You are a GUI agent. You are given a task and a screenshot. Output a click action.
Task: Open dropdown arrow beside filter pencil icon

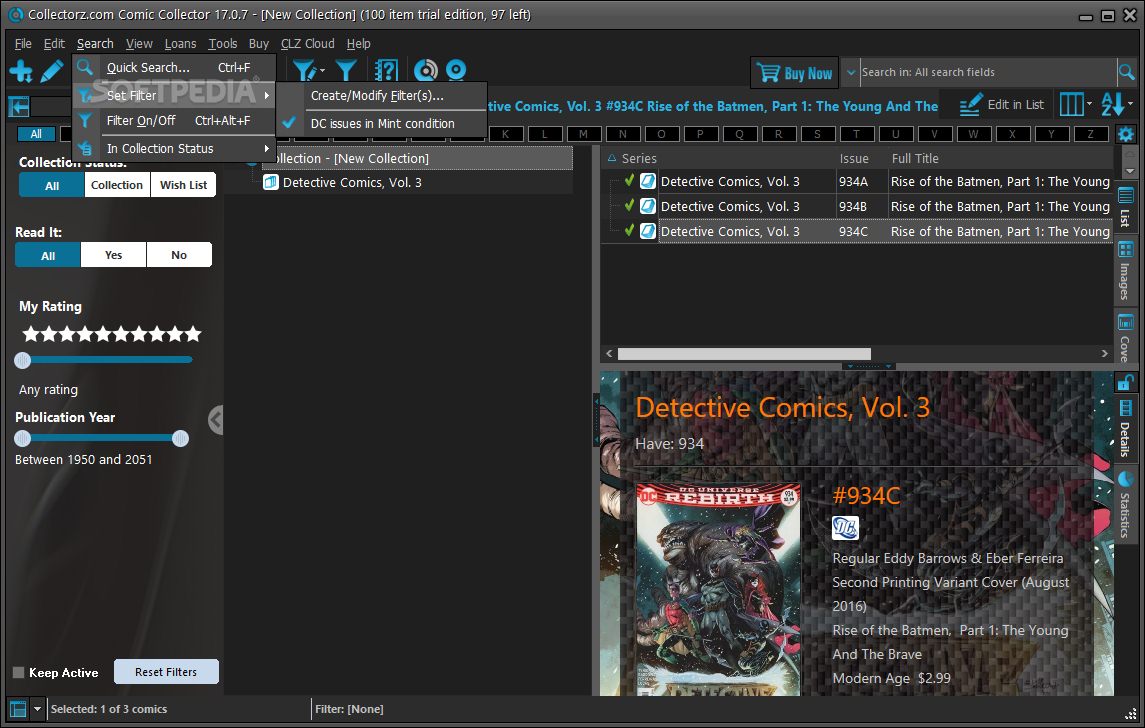[x=322, y=72]
